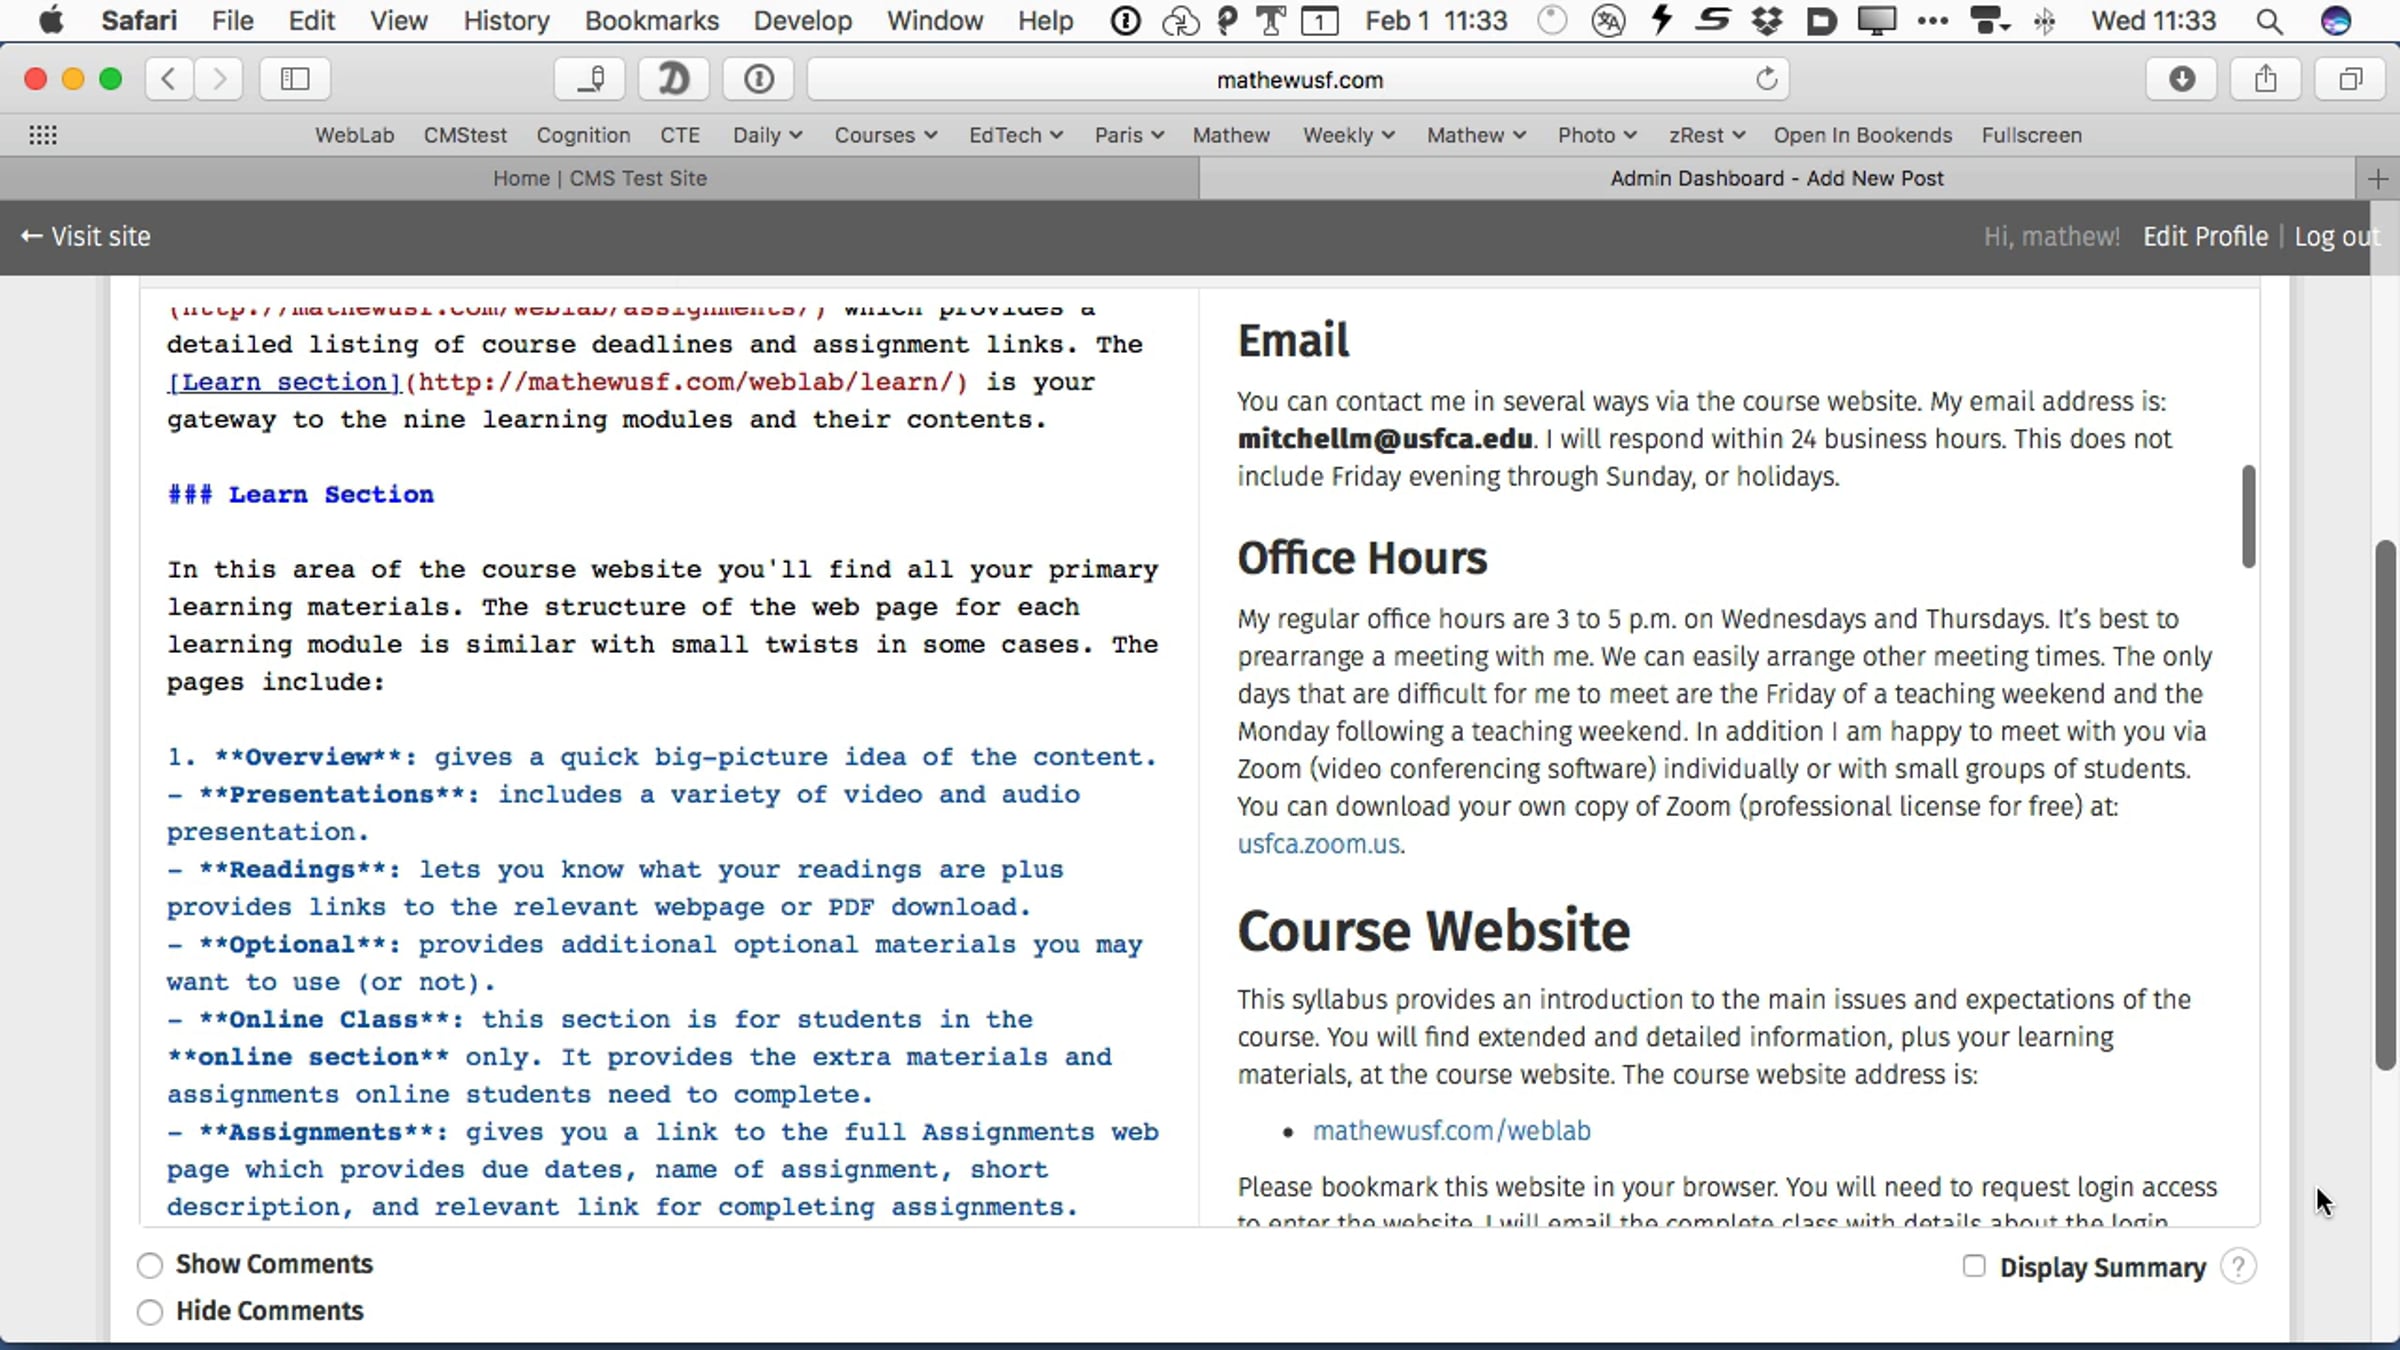Image resolution: width=2400 pixels, height=1350 pixels.
Task: Click the back navigation arrow
Action: [x=169, y=79]
